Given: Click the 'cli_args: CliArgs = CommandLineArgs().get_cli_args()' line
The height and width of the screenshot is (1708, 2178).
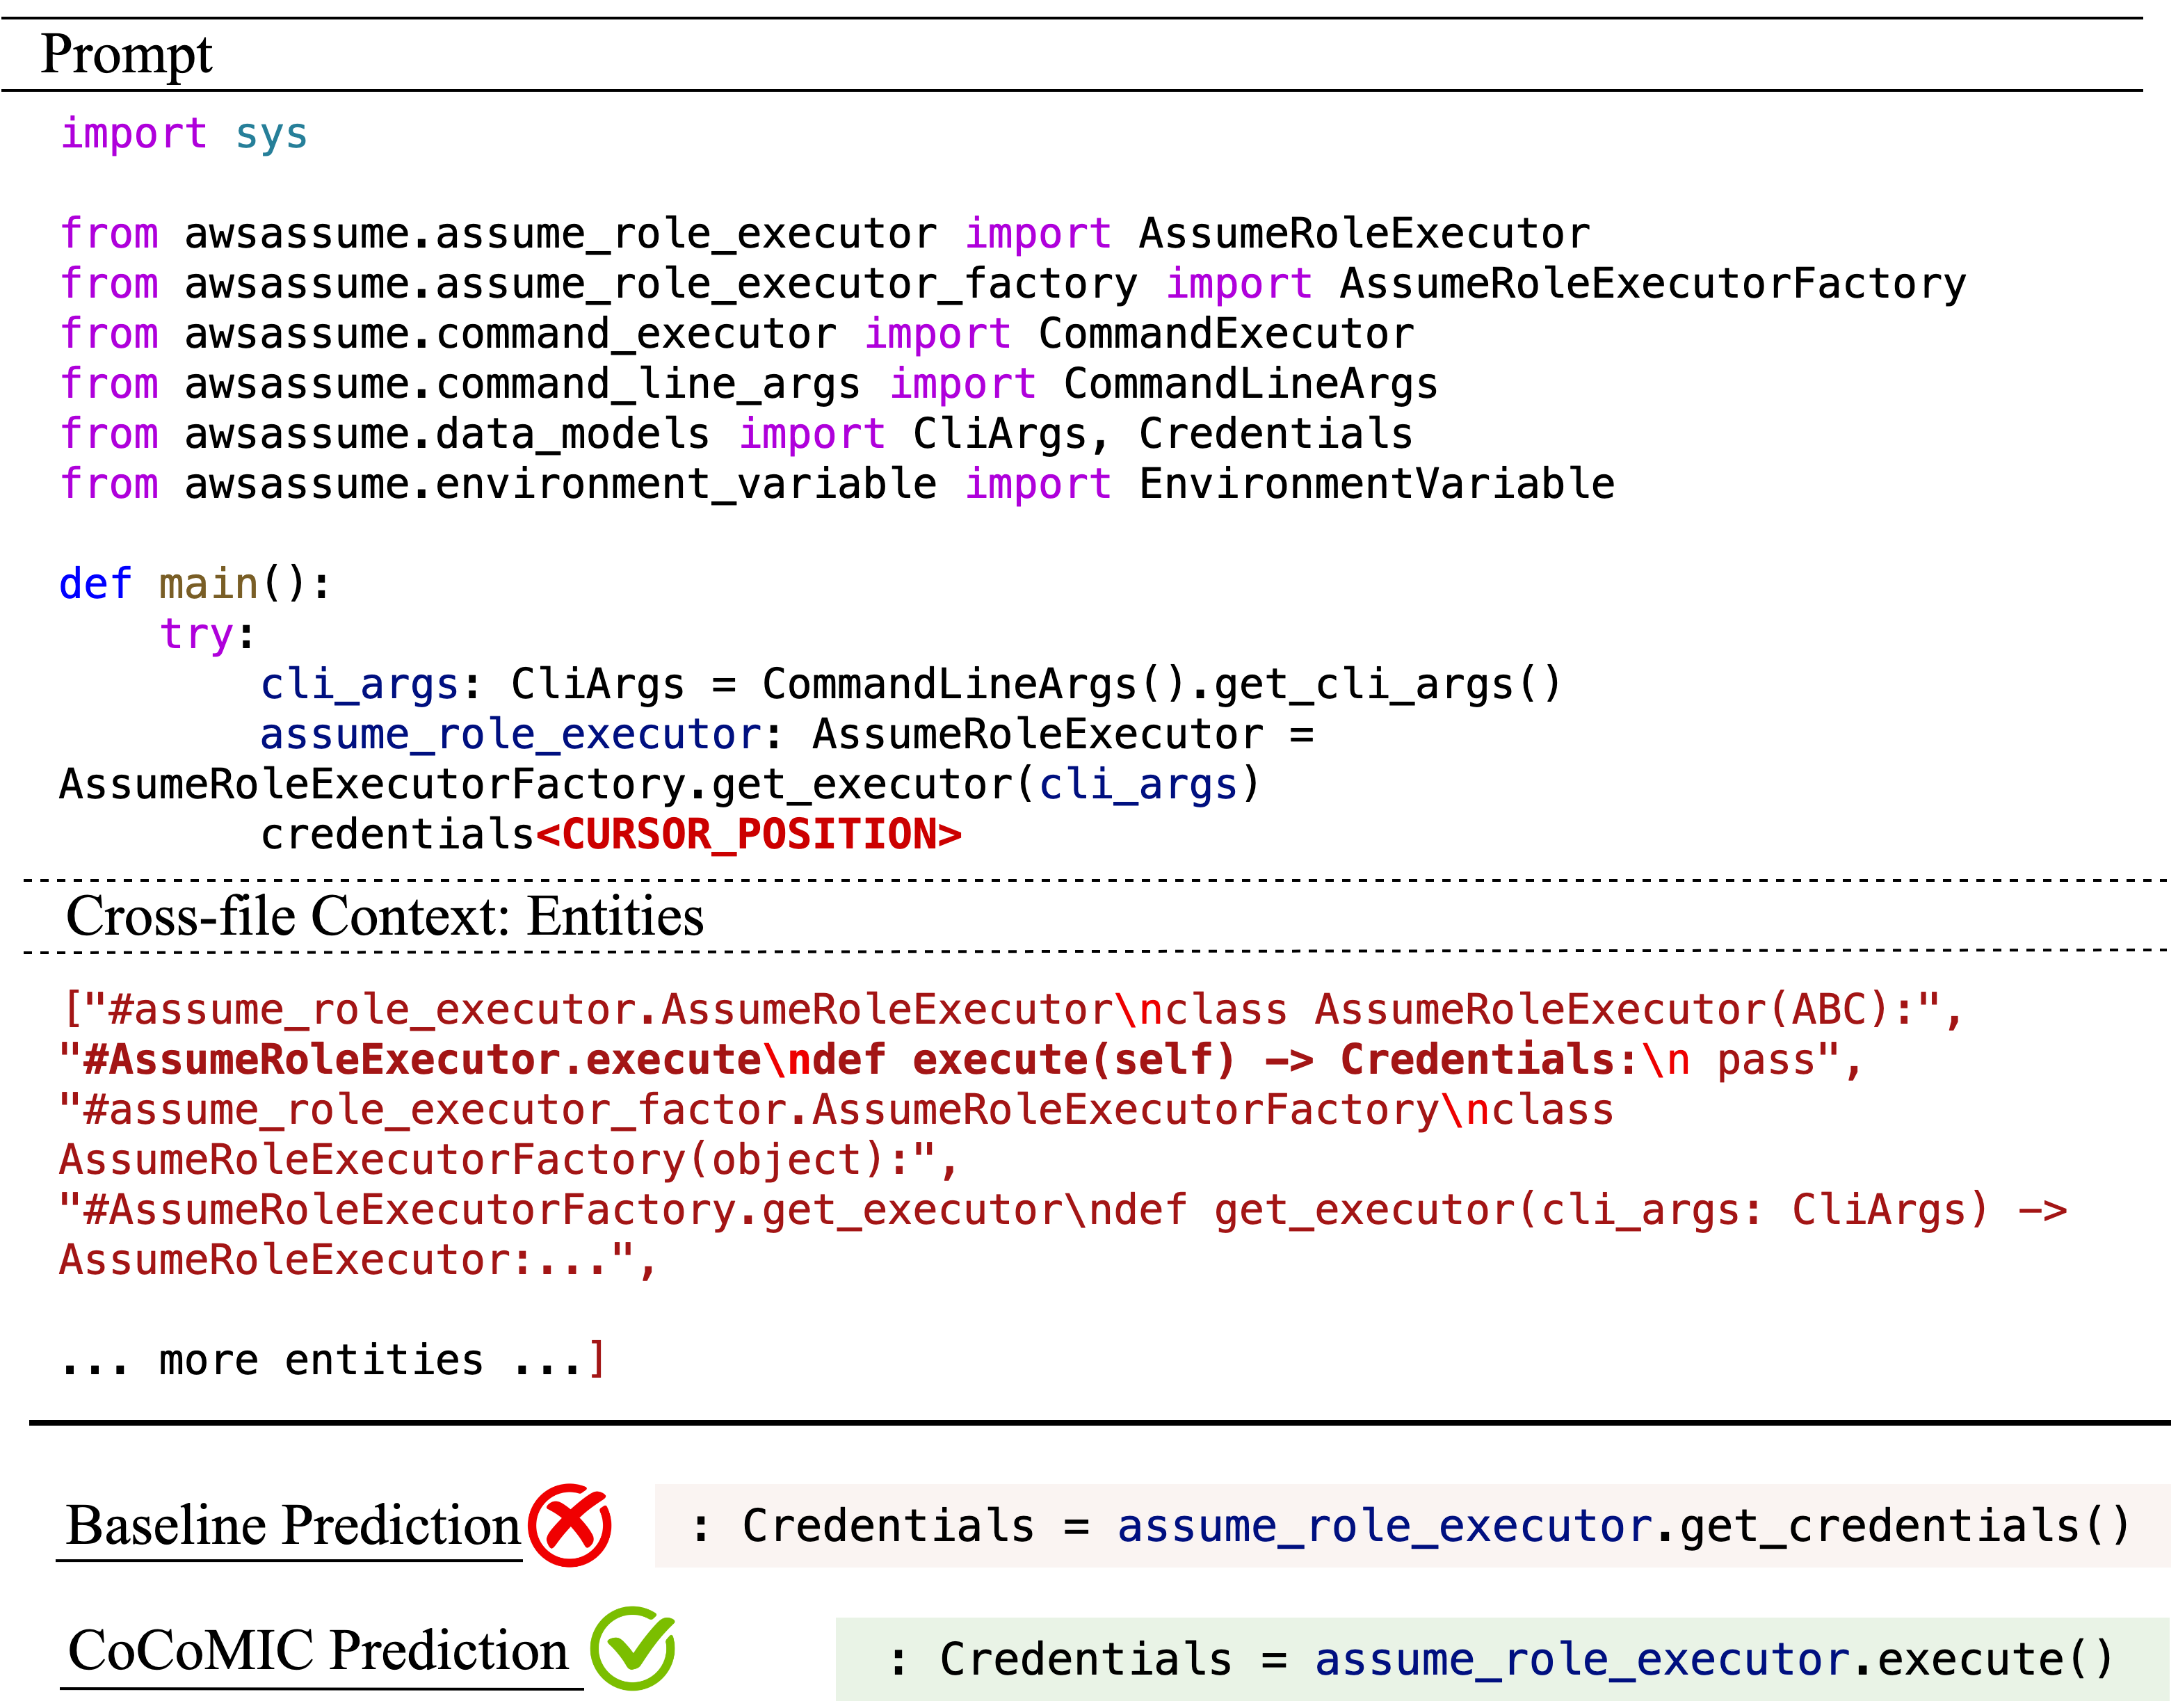Looking at the screenshot, I should coord(910,684).
